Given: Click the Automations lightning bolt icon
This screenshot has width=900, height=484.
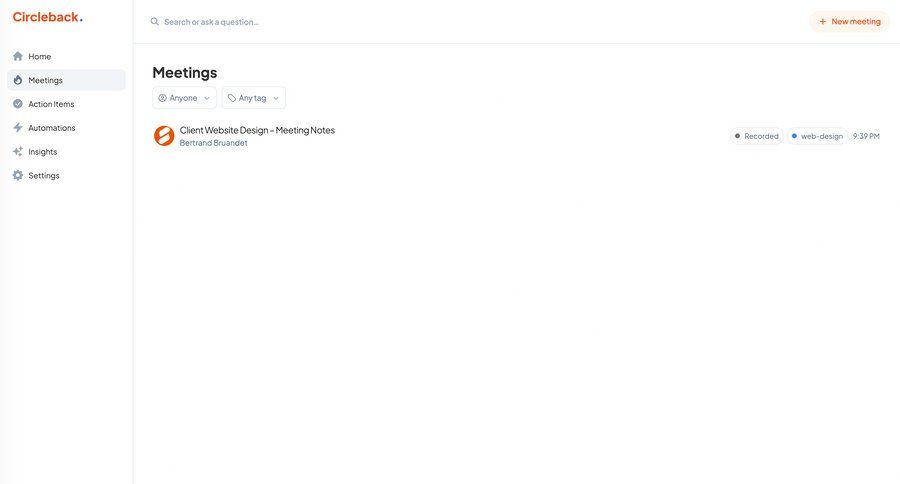Looking at the screenshot, I should click(18, 128).
